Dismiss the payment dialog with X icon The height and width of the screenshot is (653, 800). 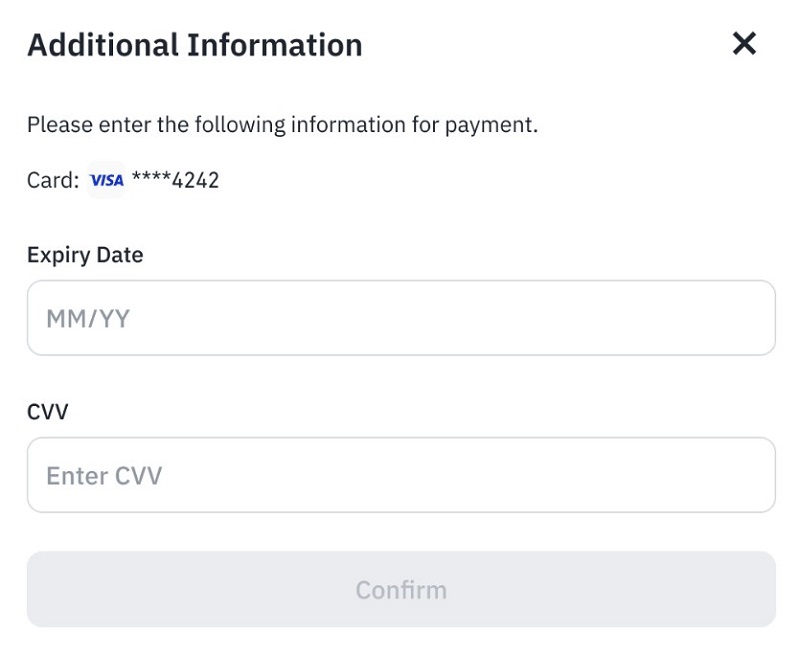(x=744, y=43)
